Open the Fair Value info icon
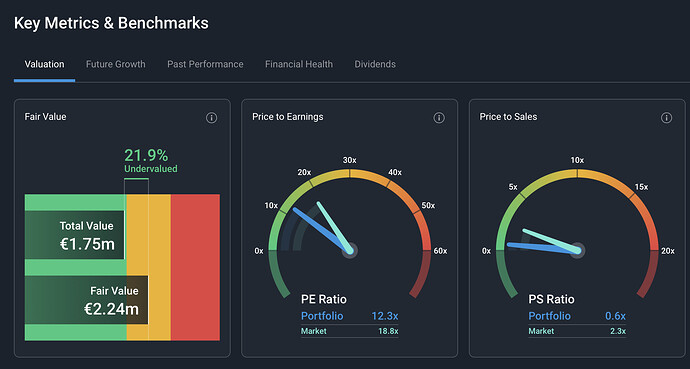This screenshot has height=369, width=690. [211, 118]
